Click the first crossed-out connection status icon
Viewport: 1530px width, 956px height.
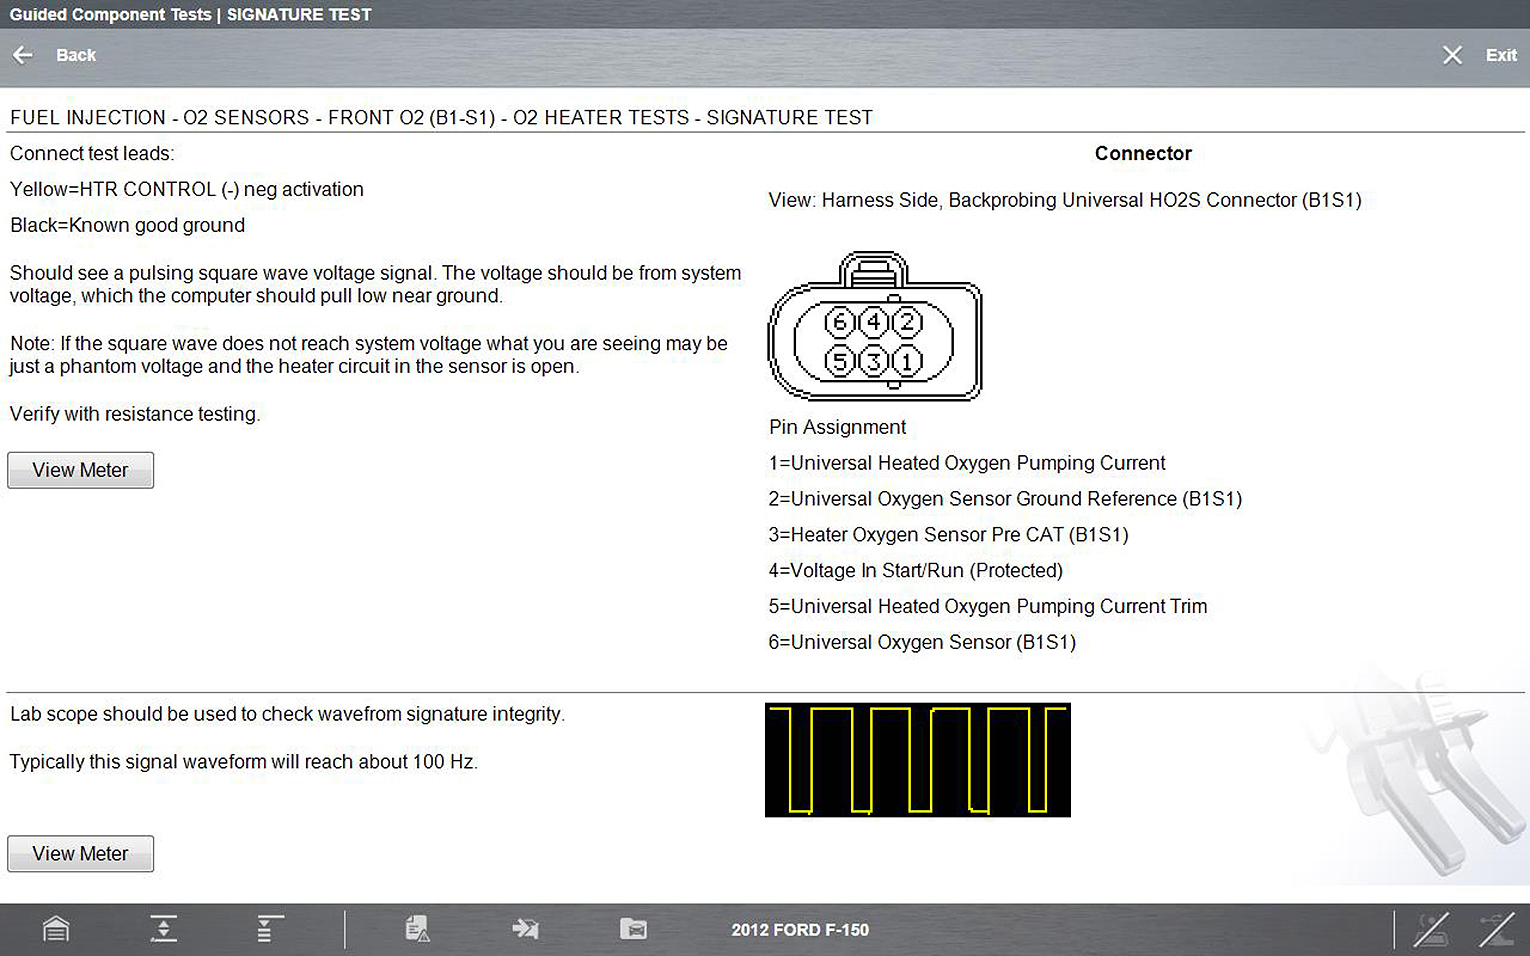coord(1431,929)
